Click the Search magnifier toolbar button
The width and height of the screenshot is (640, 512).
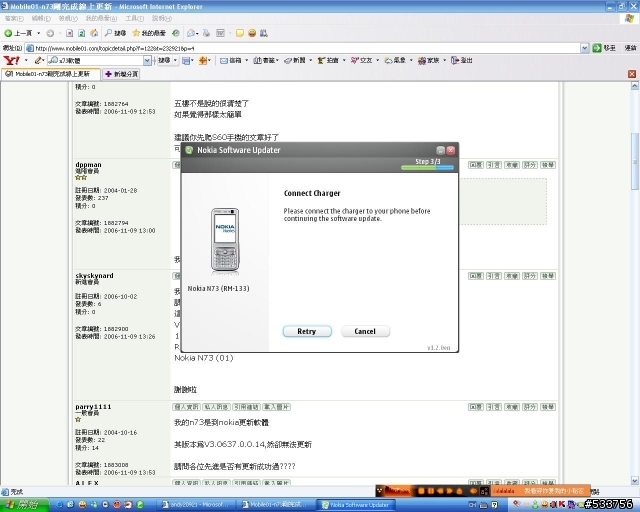point(115,33)
